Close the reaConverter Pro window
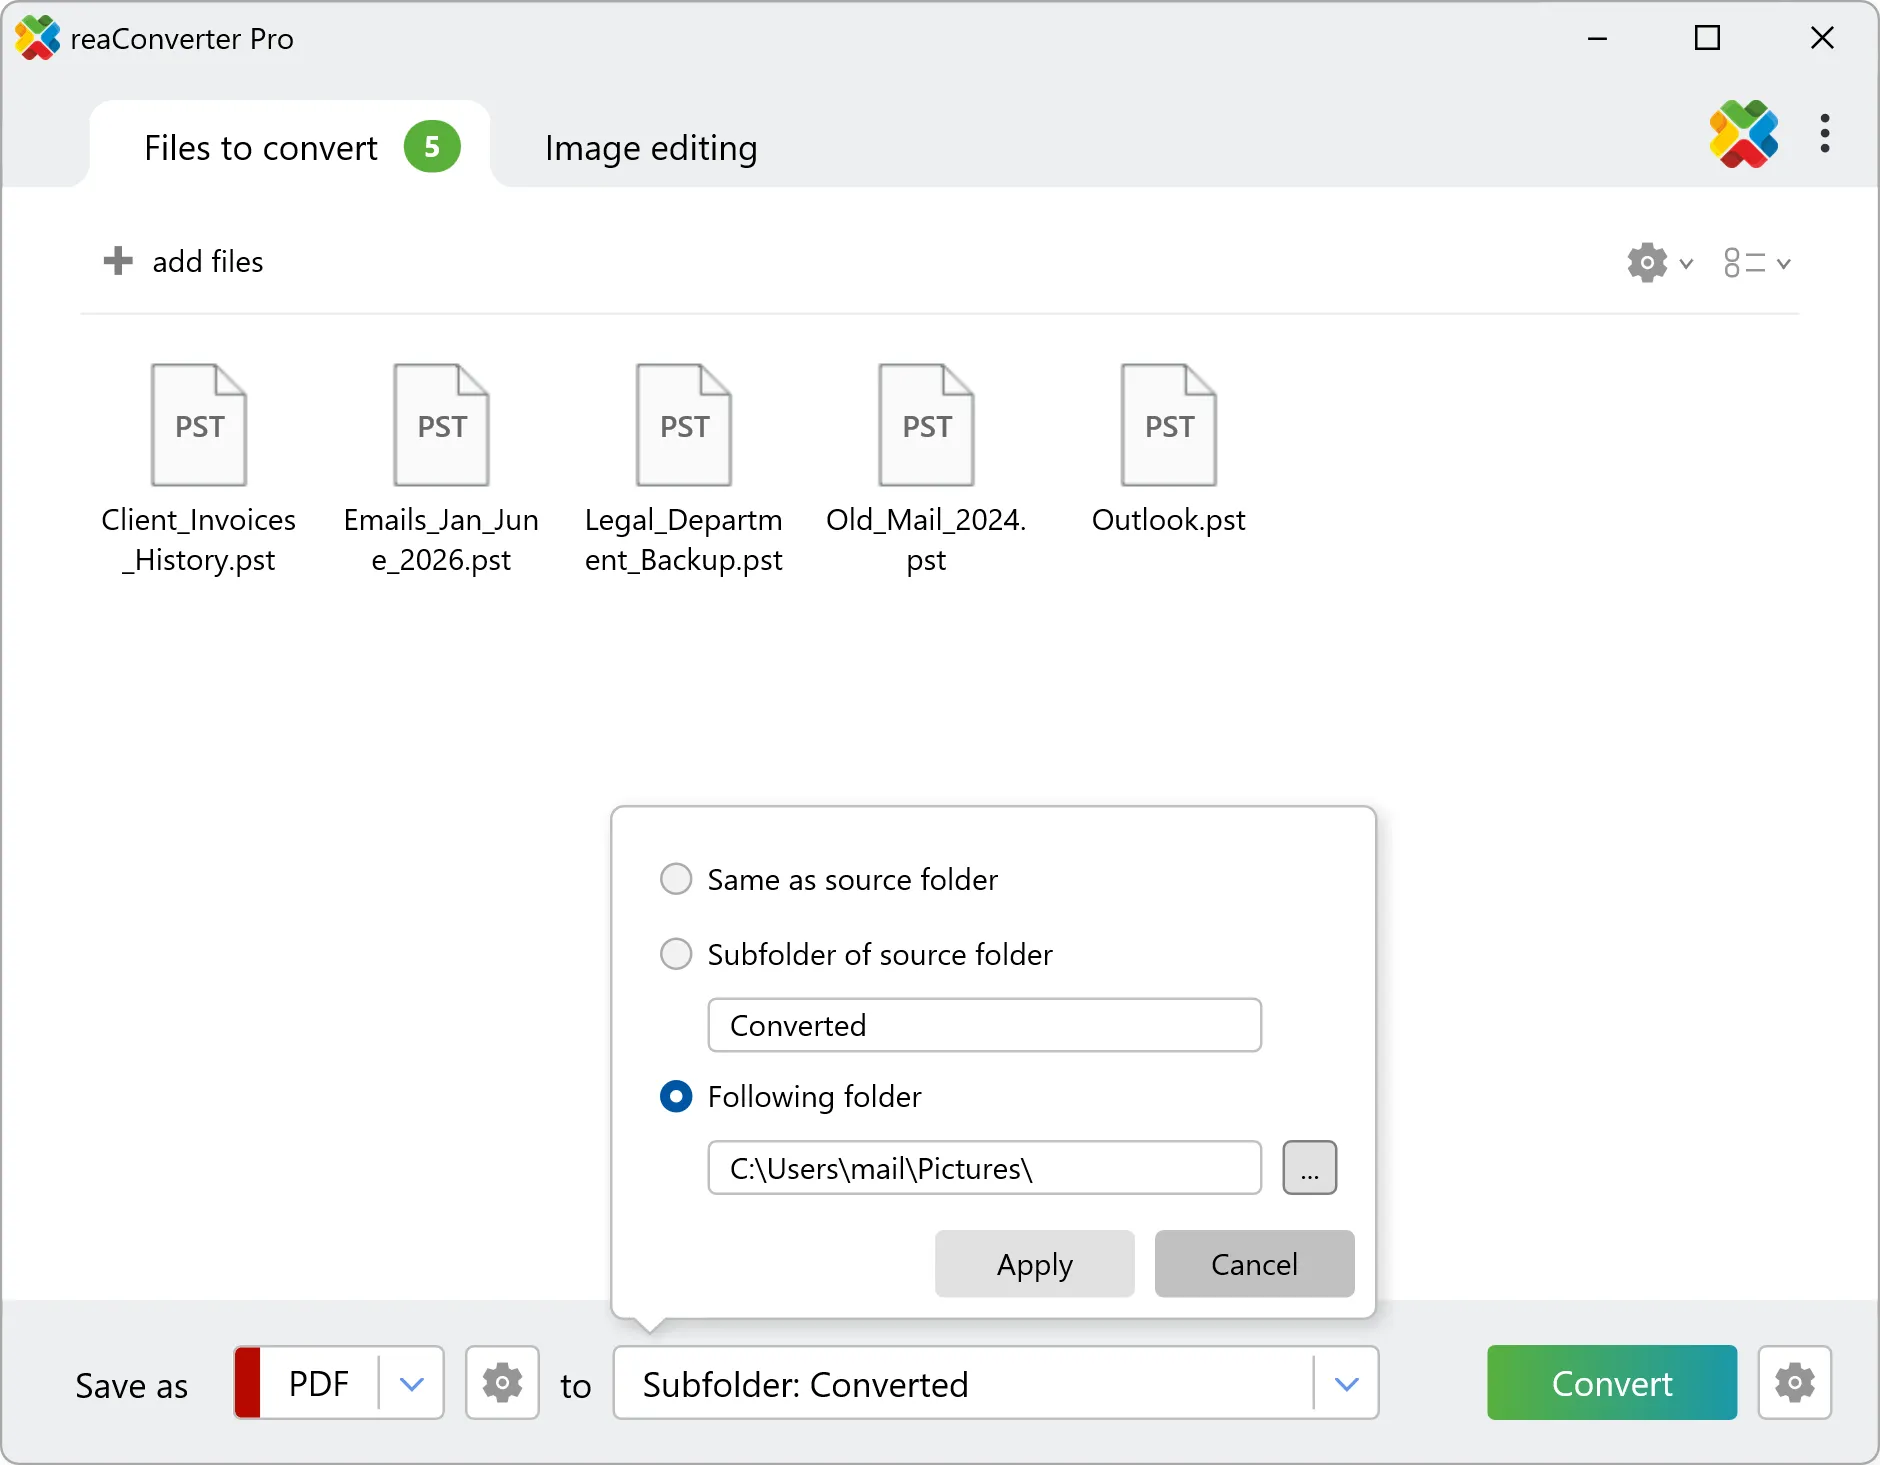 coord(1822,38)
